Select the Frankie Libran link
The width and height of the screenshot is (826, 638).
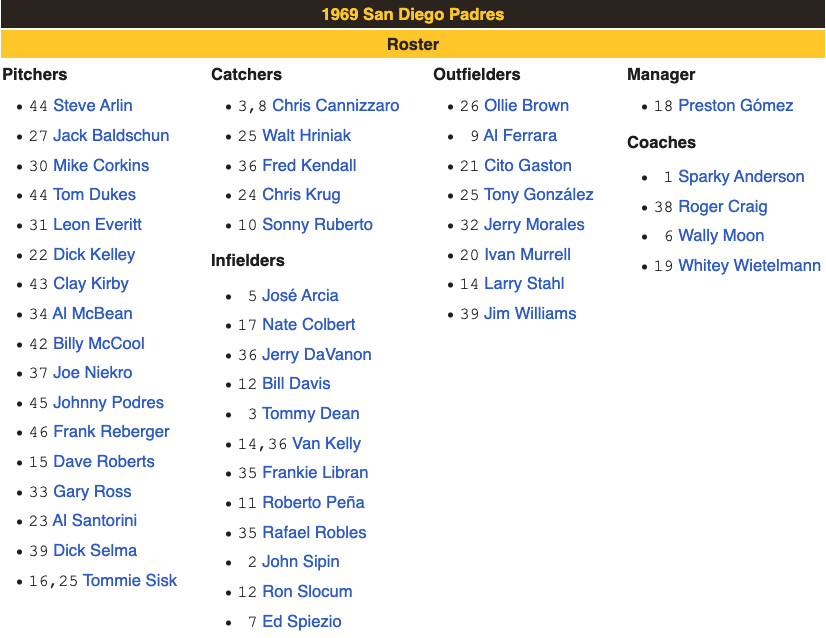(316, 473)
